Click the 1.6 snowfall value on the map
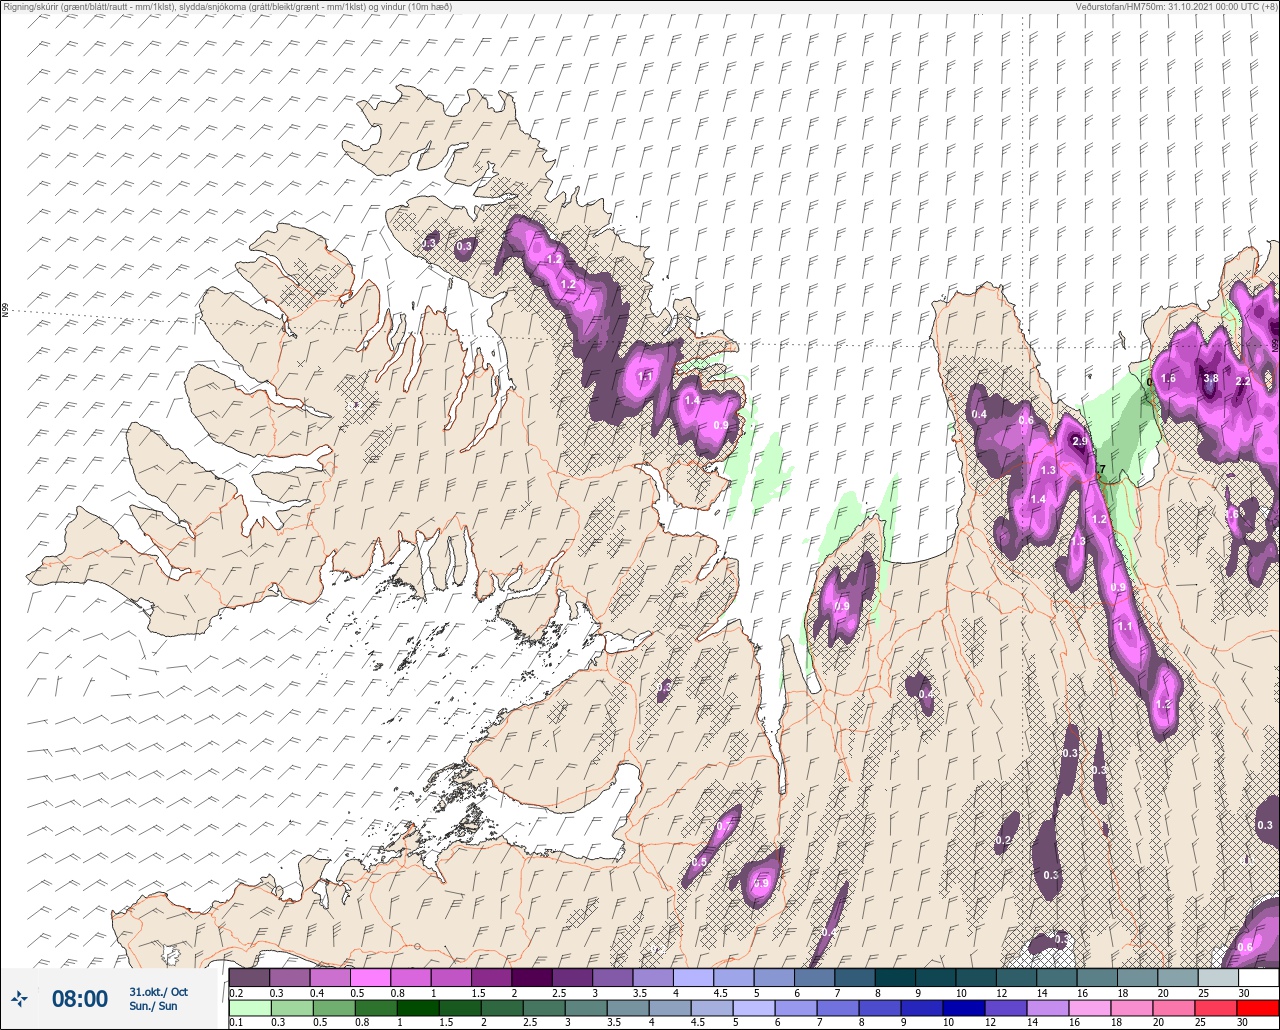The width and height of the screenshot is (1280, 1030). [x=1168, y=378]
